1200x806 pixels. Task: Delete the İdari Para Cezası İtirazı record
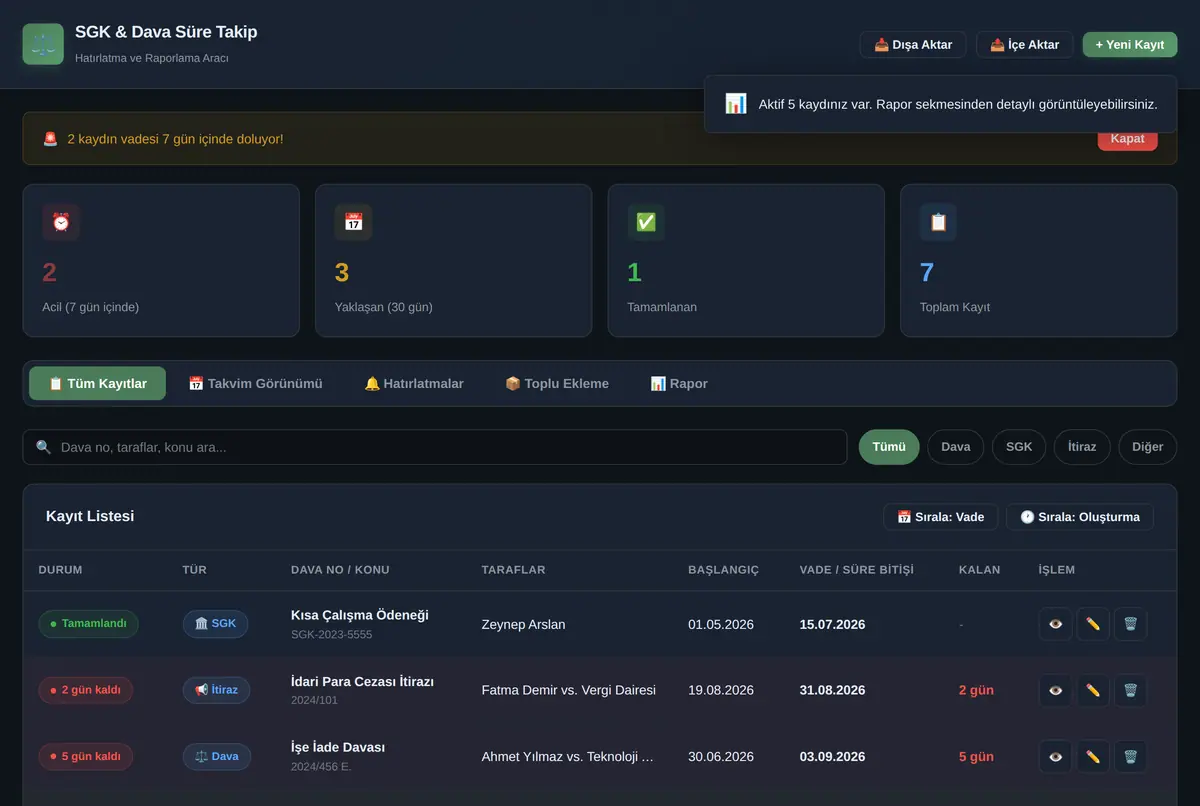1130,690
